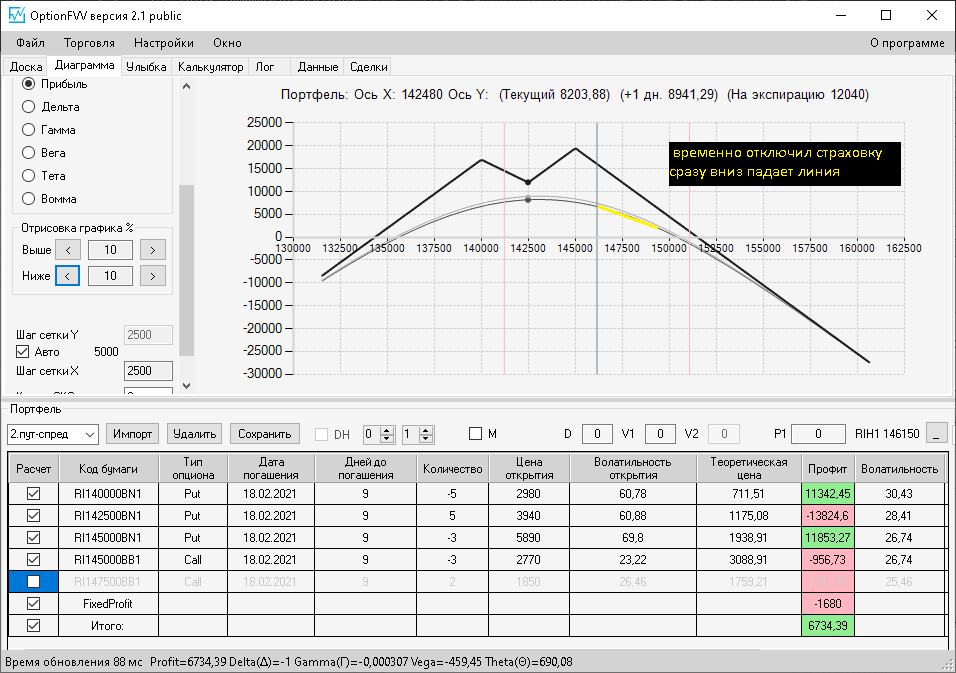956x673 pixels.
Task: Enable the unchecked RI147500BB1 row checkbox
Action: (34, 582)
